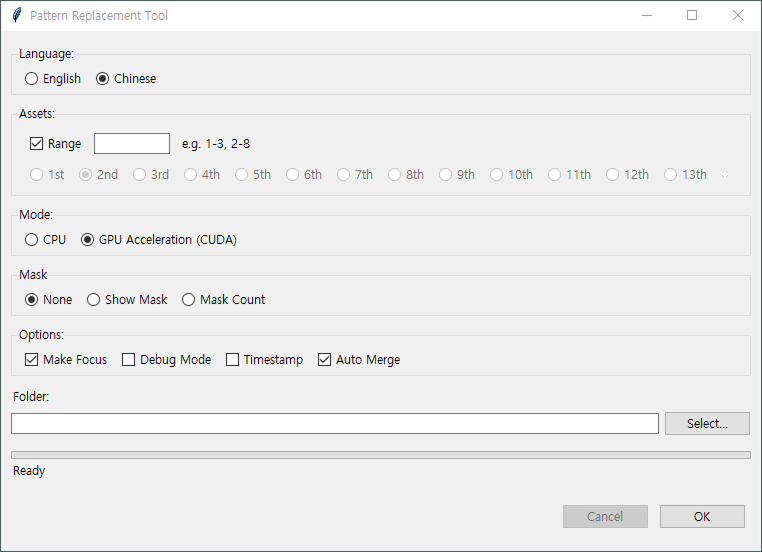Set Mask to None
The width and height of the screenshot is (762, 552).
click(x=32, y=300)
